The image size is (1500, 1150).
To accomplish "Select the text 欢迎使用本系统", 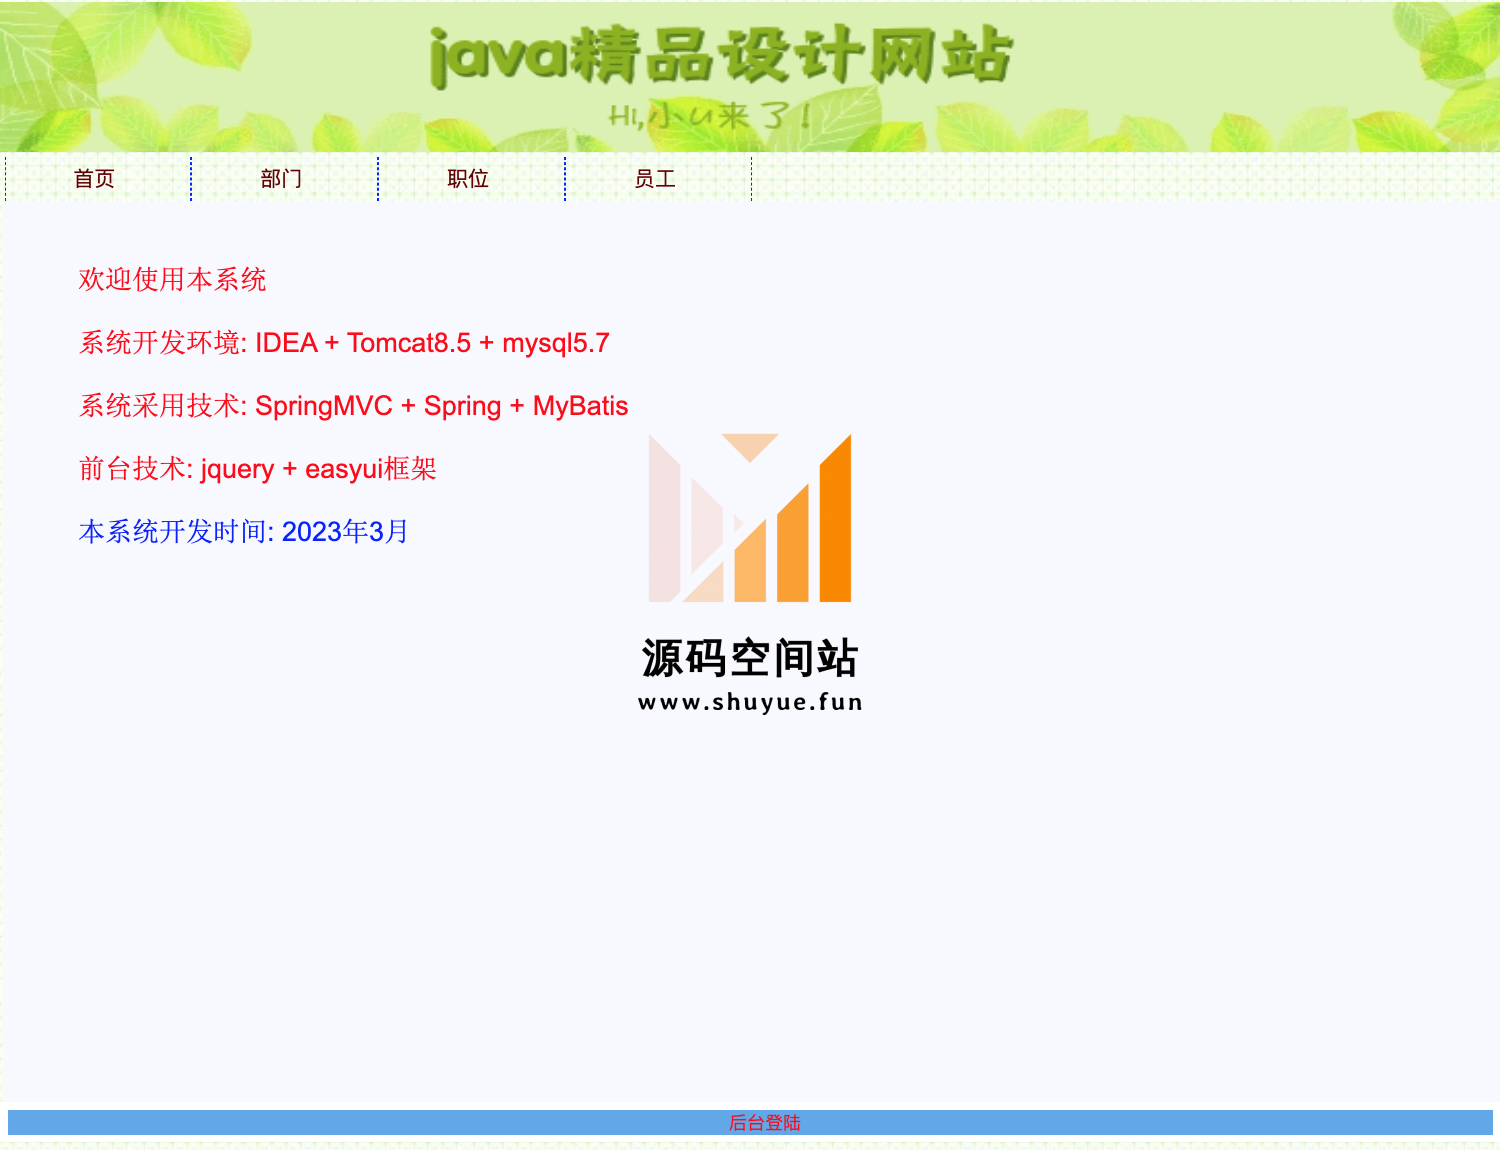I will [x=172, y=280].
